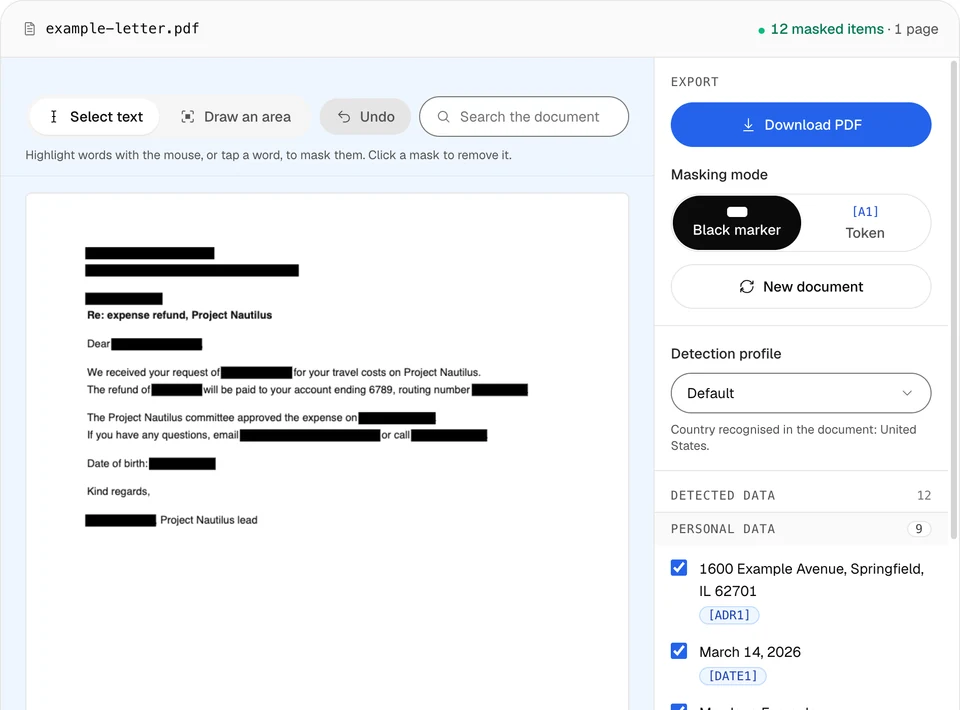
Task: Remove the mask after 'The refund of'
Action: click(x=177, y=389)
